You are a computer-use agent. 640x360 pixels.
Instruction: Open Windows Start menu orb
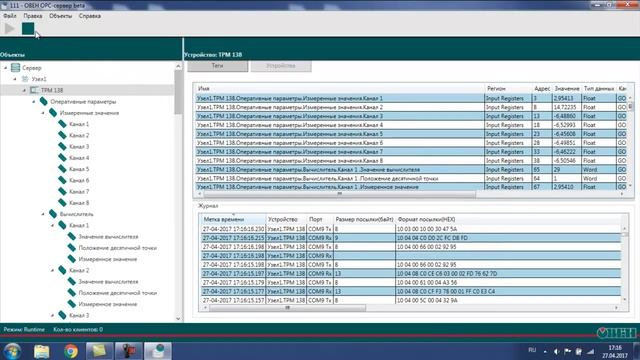[x=12, y=351]
